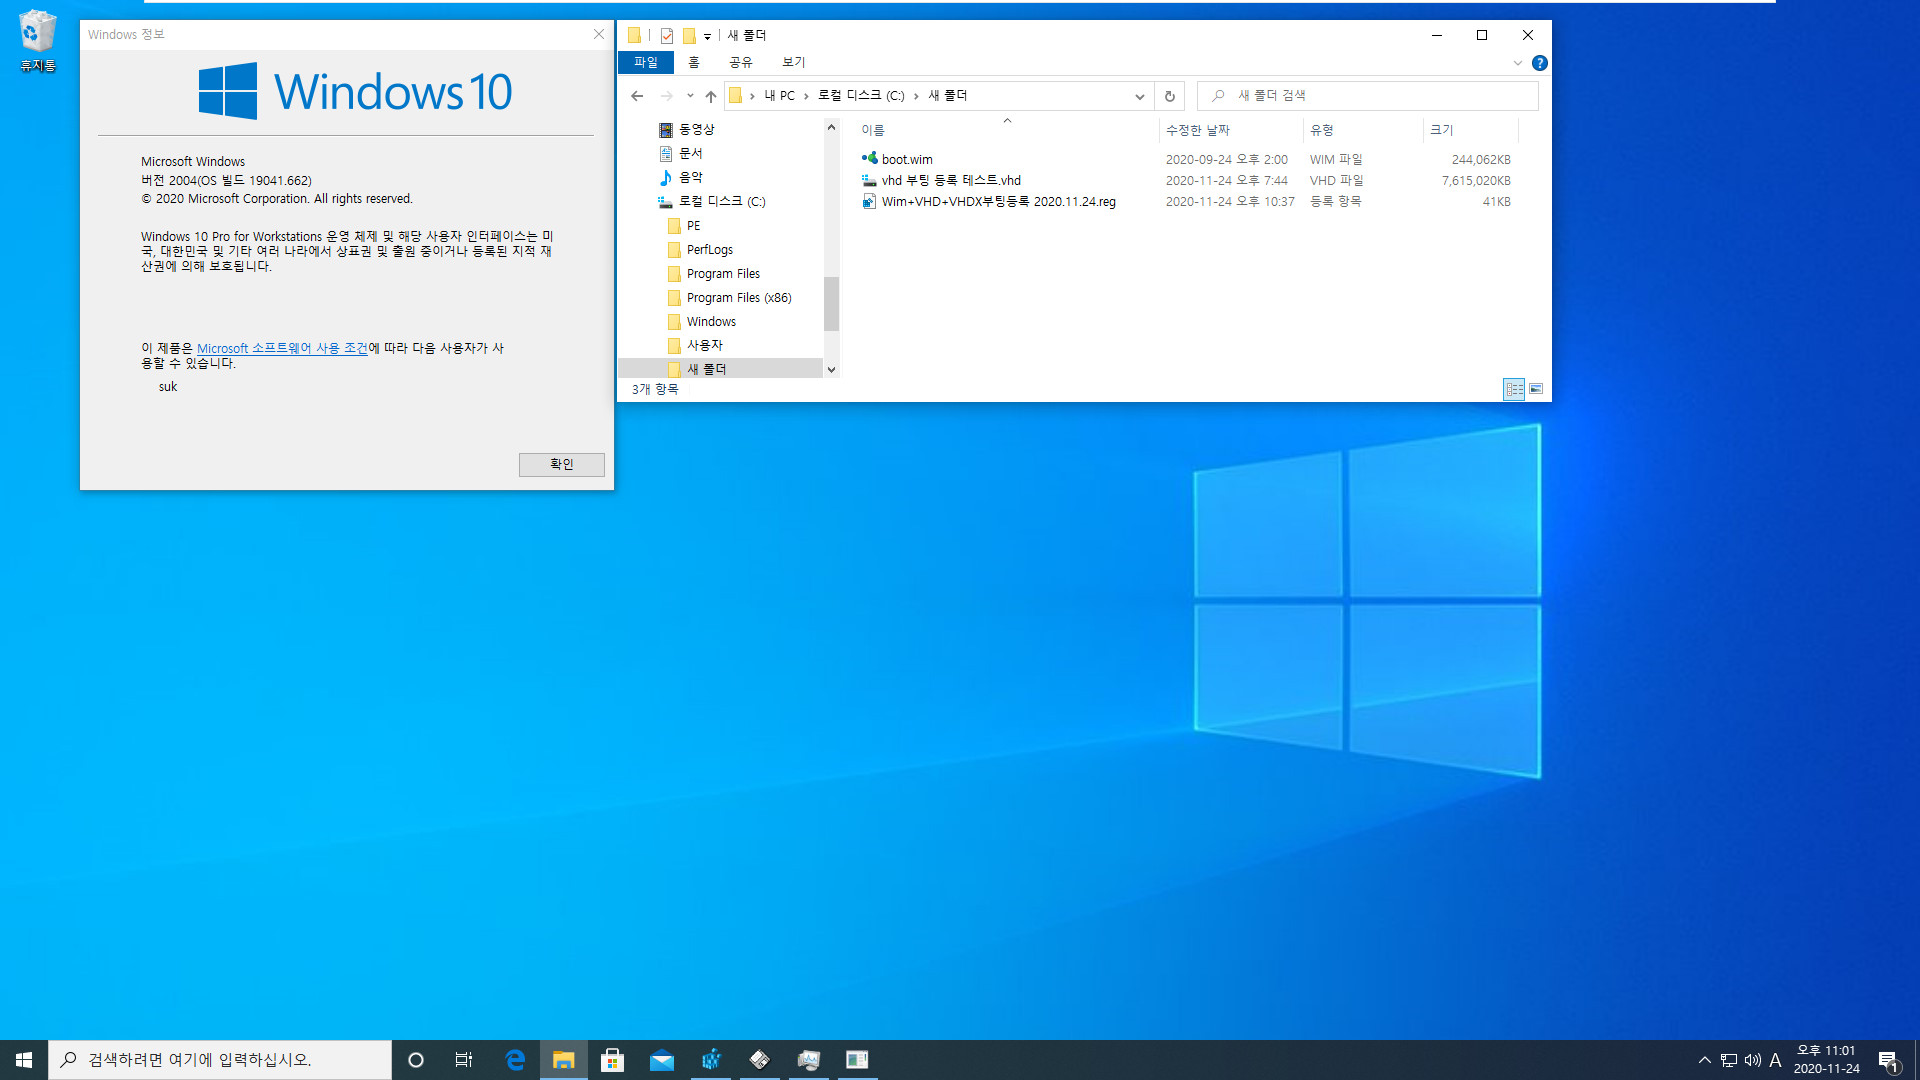Expand breadcrumb arrow after 내 PC
This screenshot has height=1080, width=1920.
(806, 96)
